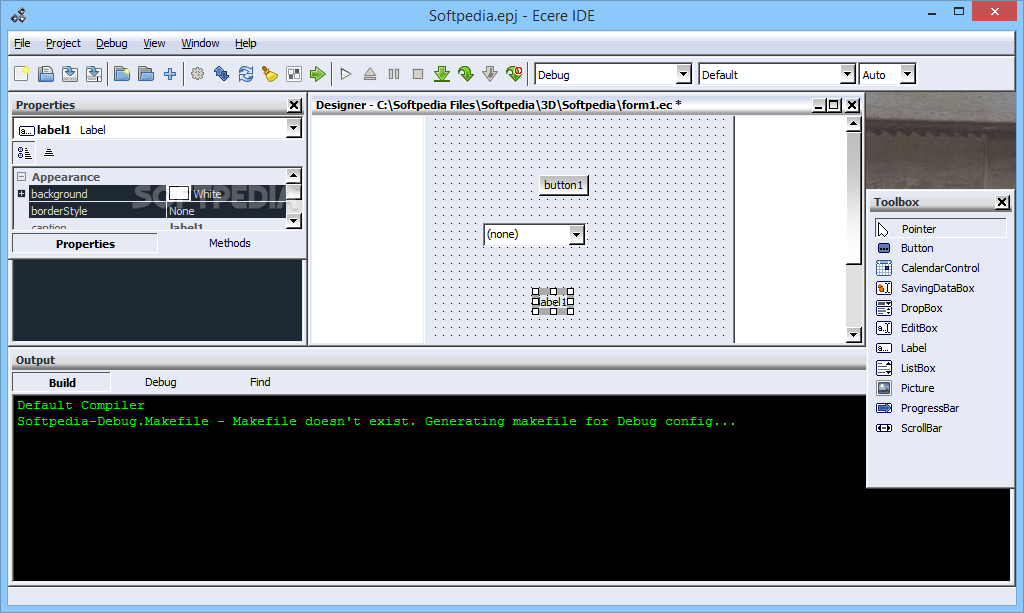Viewport: 1024px width, 613px height.
Task: Click the green Run arrow icon
Action: (318, 74)
